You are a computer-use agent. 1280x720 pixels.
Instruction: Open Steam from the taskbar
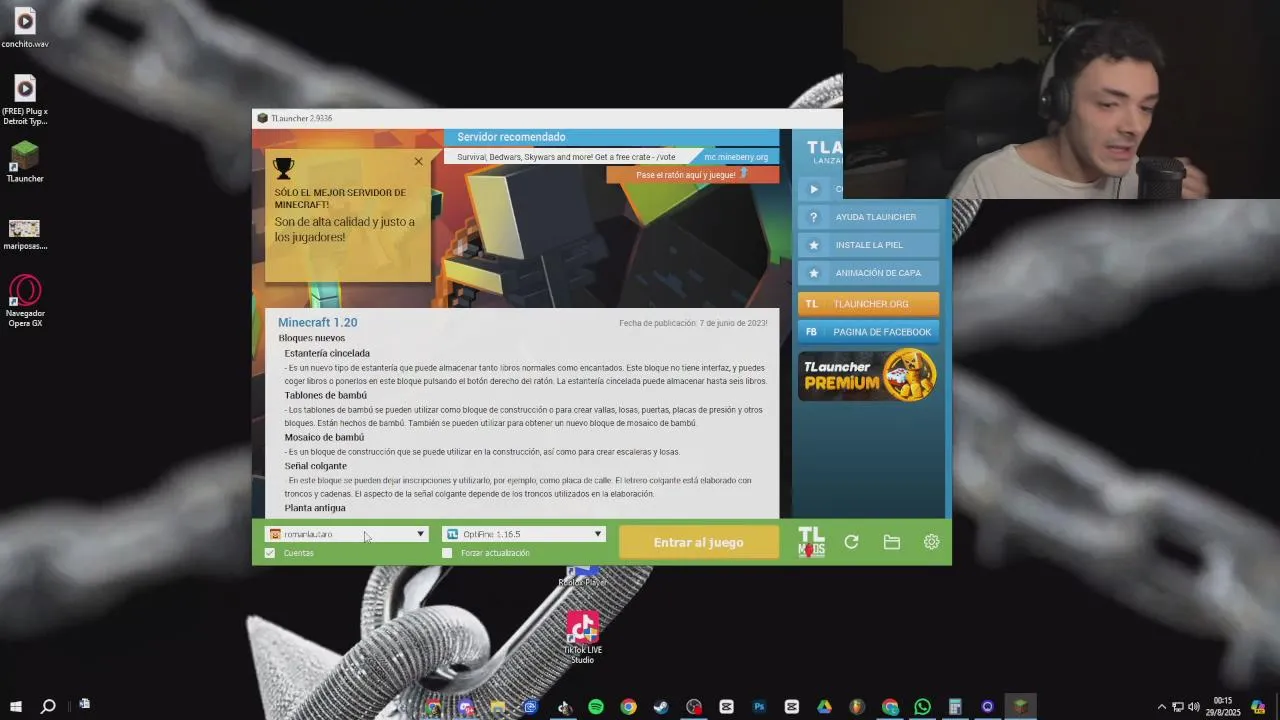[661, 707]
